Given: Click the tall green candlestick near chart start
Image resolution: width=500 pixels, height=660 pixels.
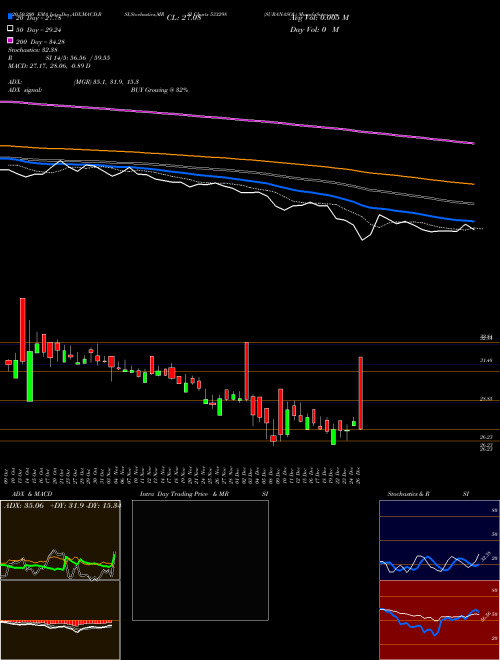Looking at the screenshot, I should [x=30, y=376].
